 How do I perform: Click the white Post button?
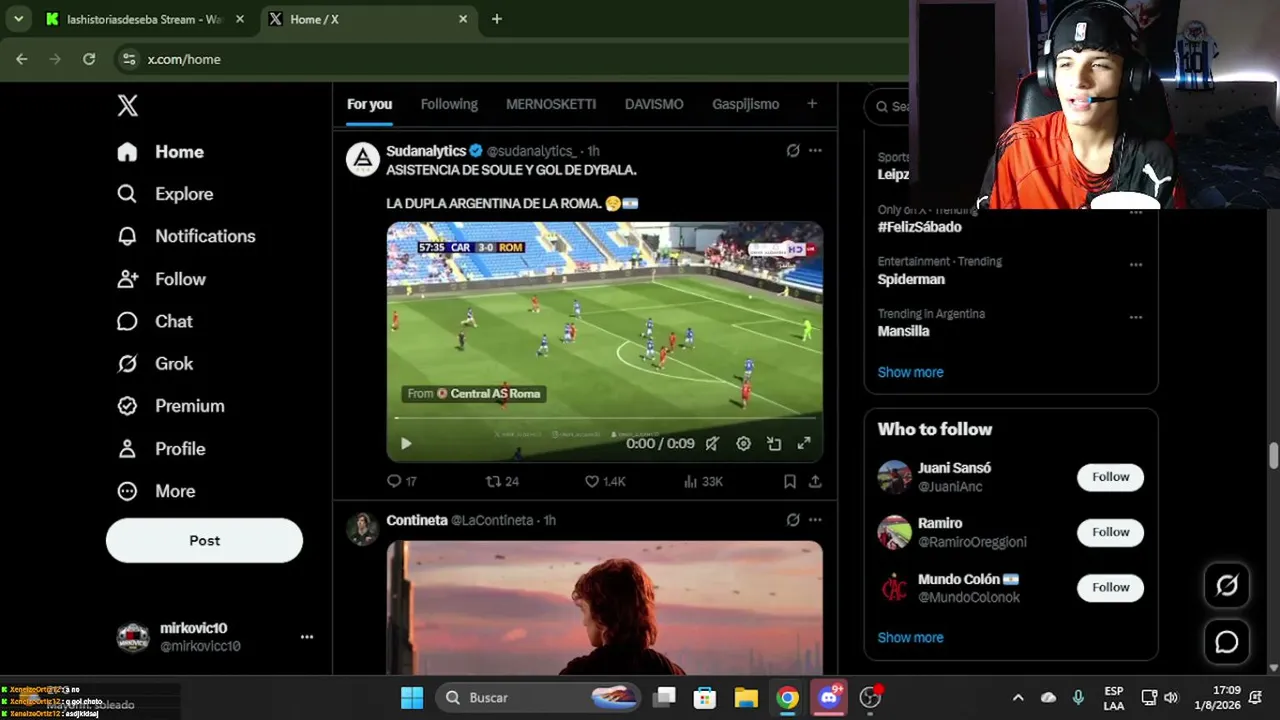tap(204, 540)
